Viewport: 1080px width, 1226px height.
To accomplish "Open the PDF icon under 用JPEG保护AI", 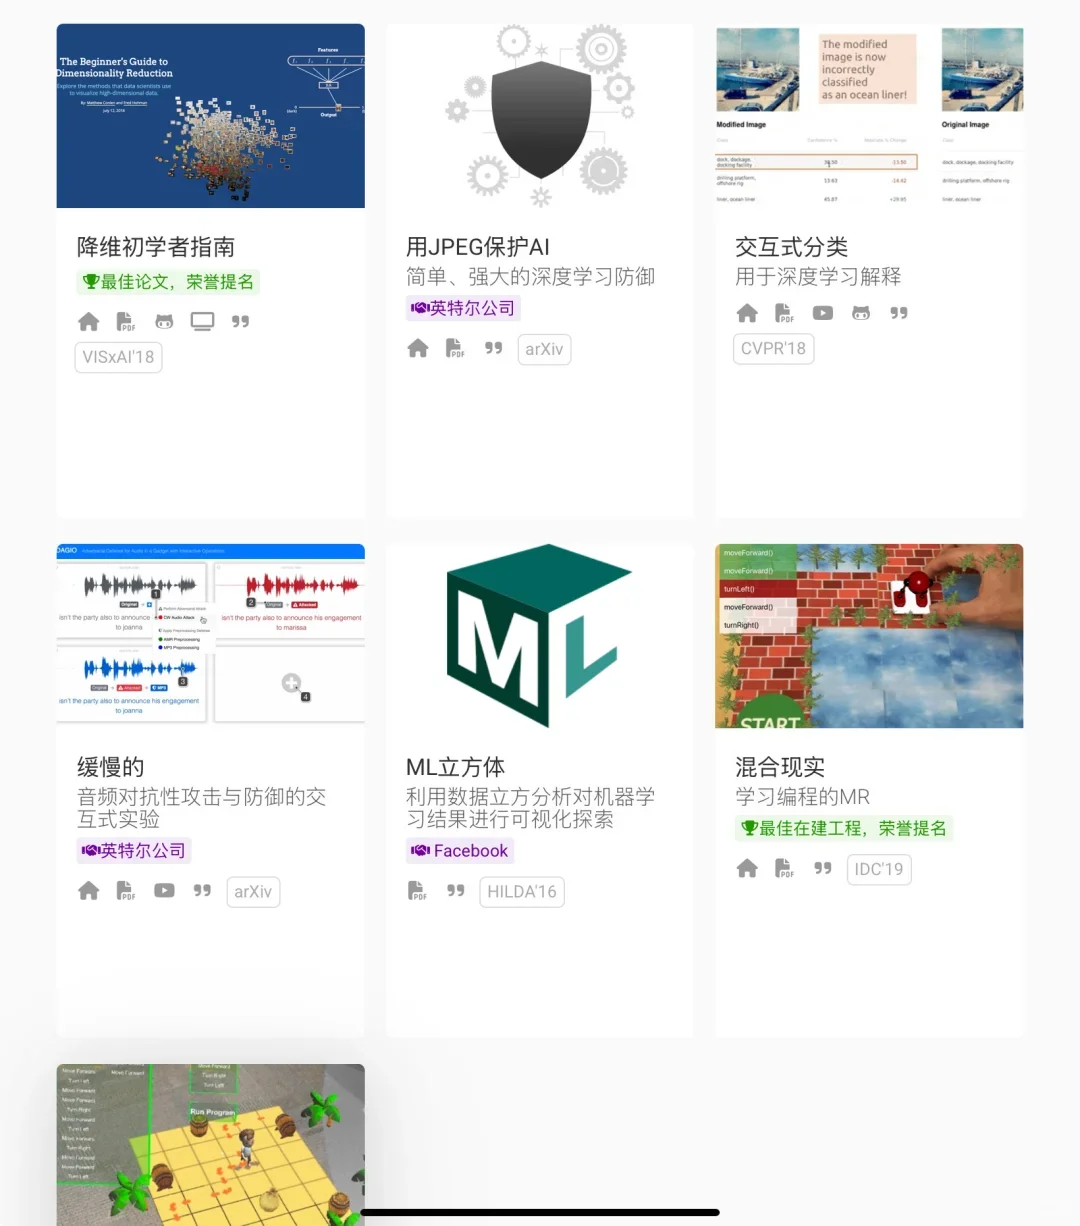I will point(454,348).
